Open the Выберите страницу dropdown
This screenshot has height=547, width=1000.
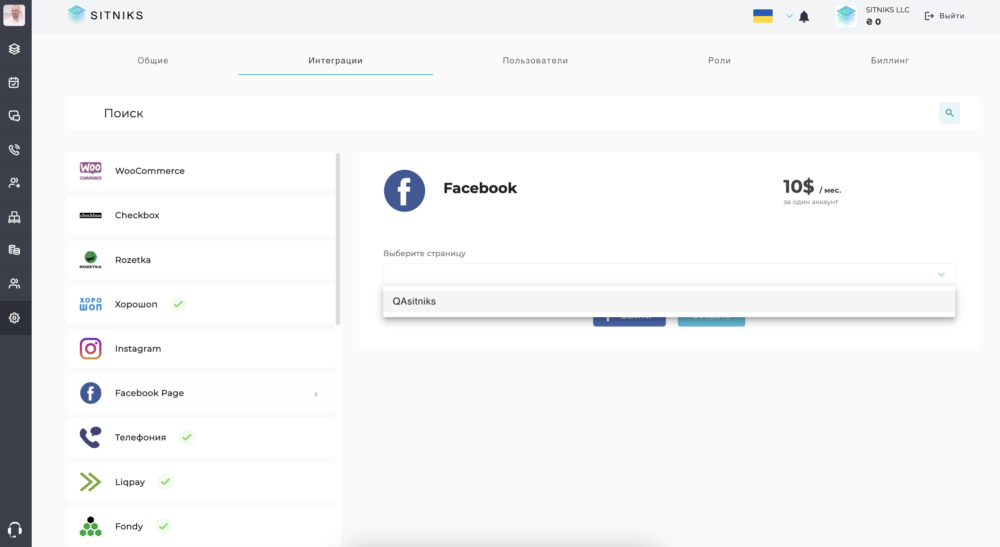click(669, 274)
